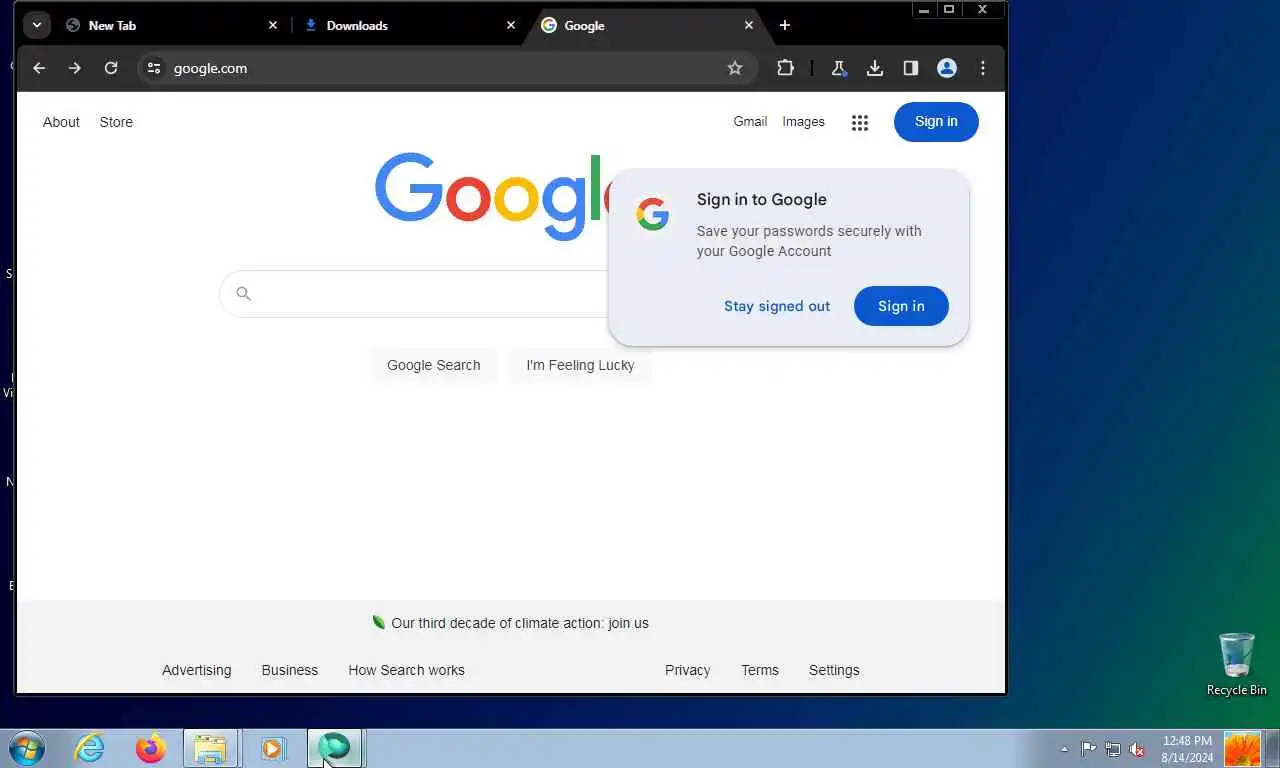Screen dimensions: 1280x768
Task: Go to Gmail
Action: [750, 121]
